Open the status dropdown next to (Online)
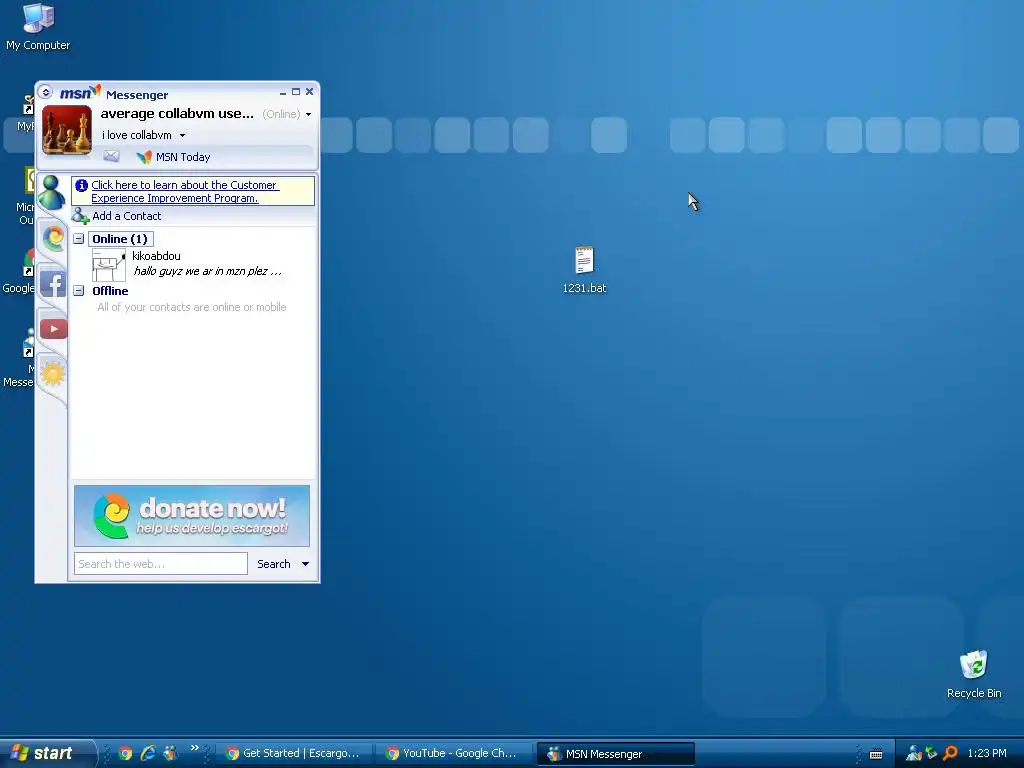 coord(308,114)
